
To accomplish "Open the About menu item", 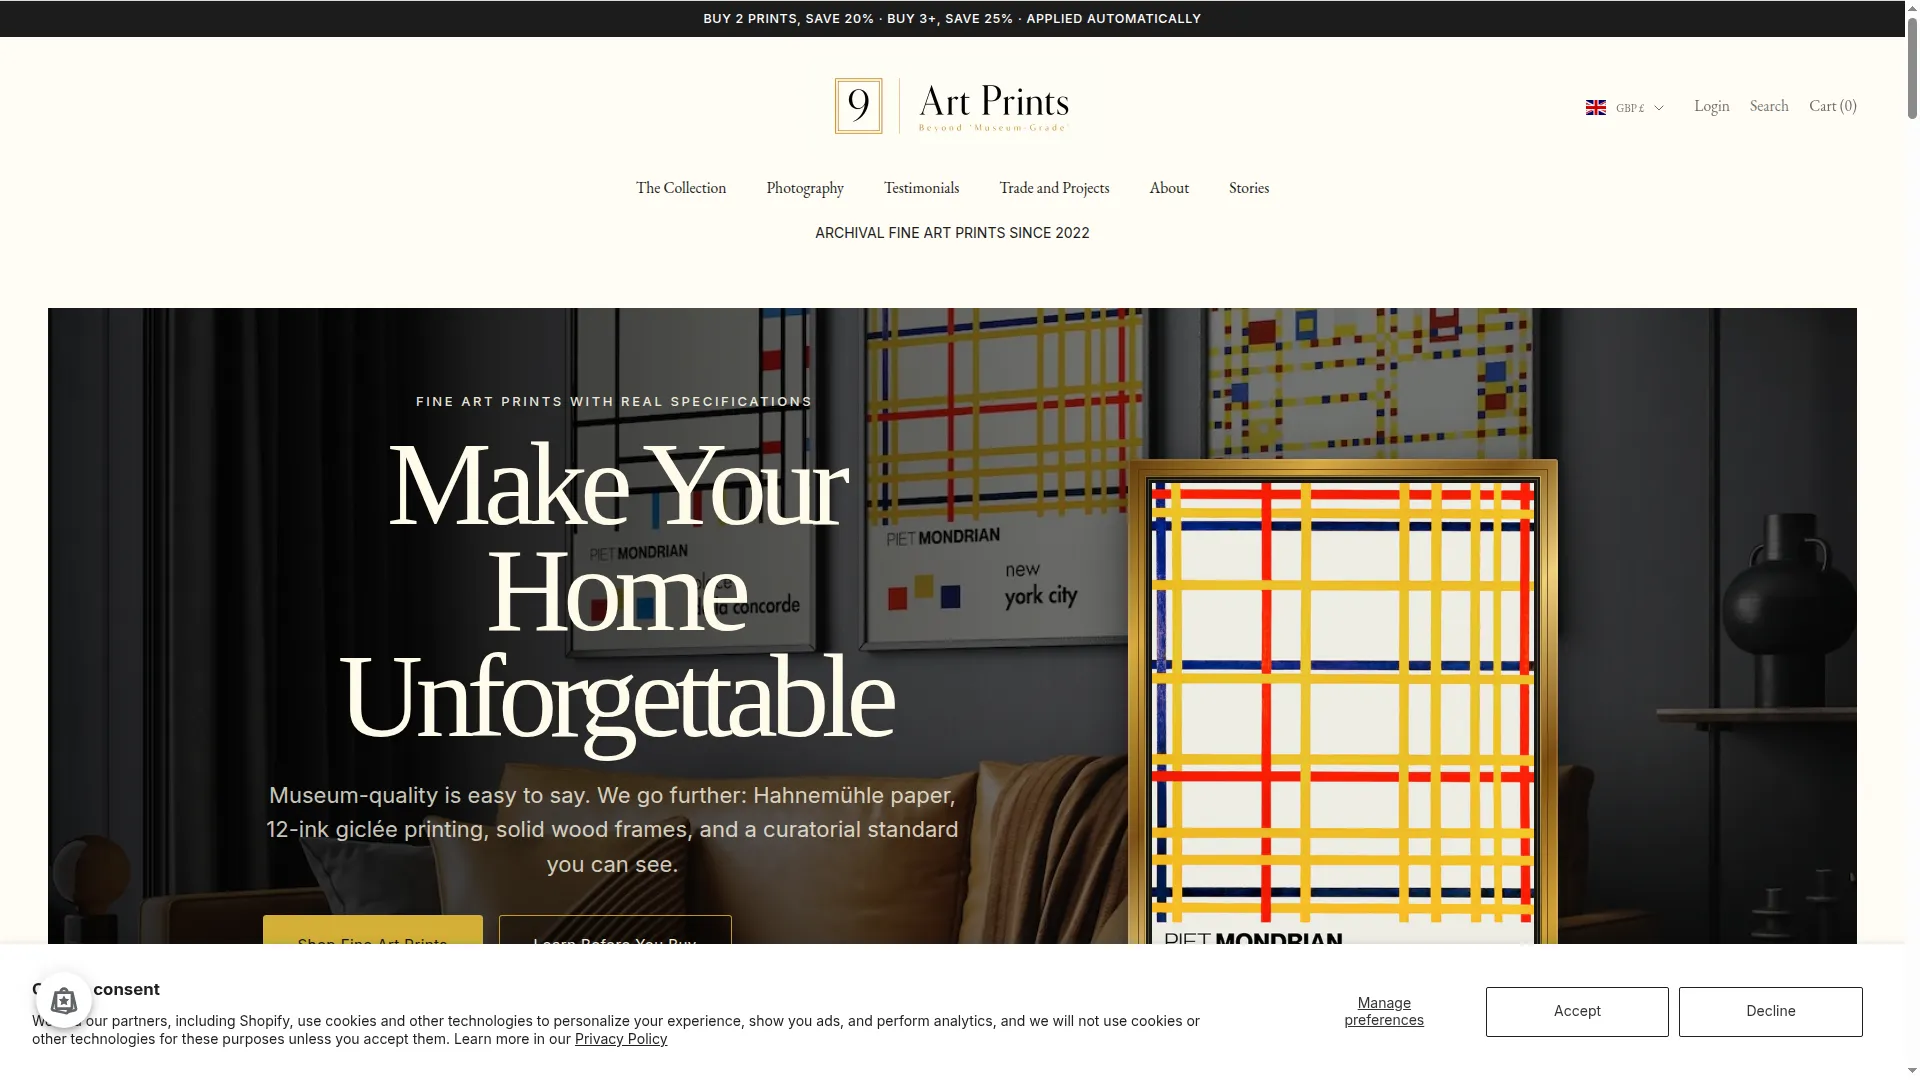I will pyautogui.click(x=1169, y=188).
